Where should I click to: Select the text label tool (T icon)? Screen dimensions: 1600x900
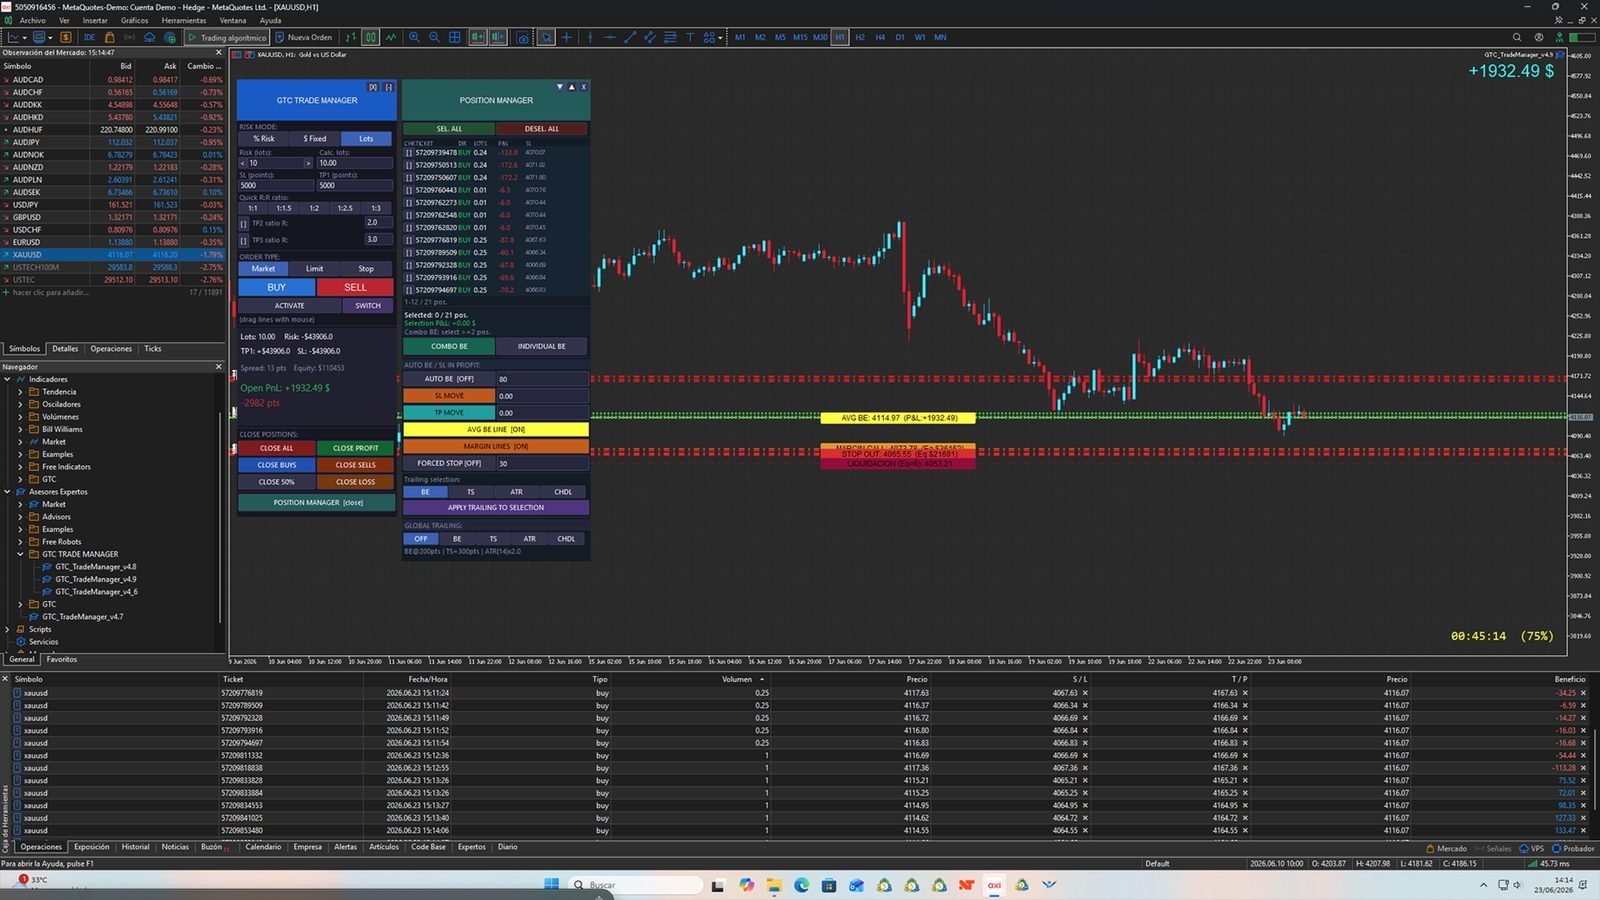point(690,37)
